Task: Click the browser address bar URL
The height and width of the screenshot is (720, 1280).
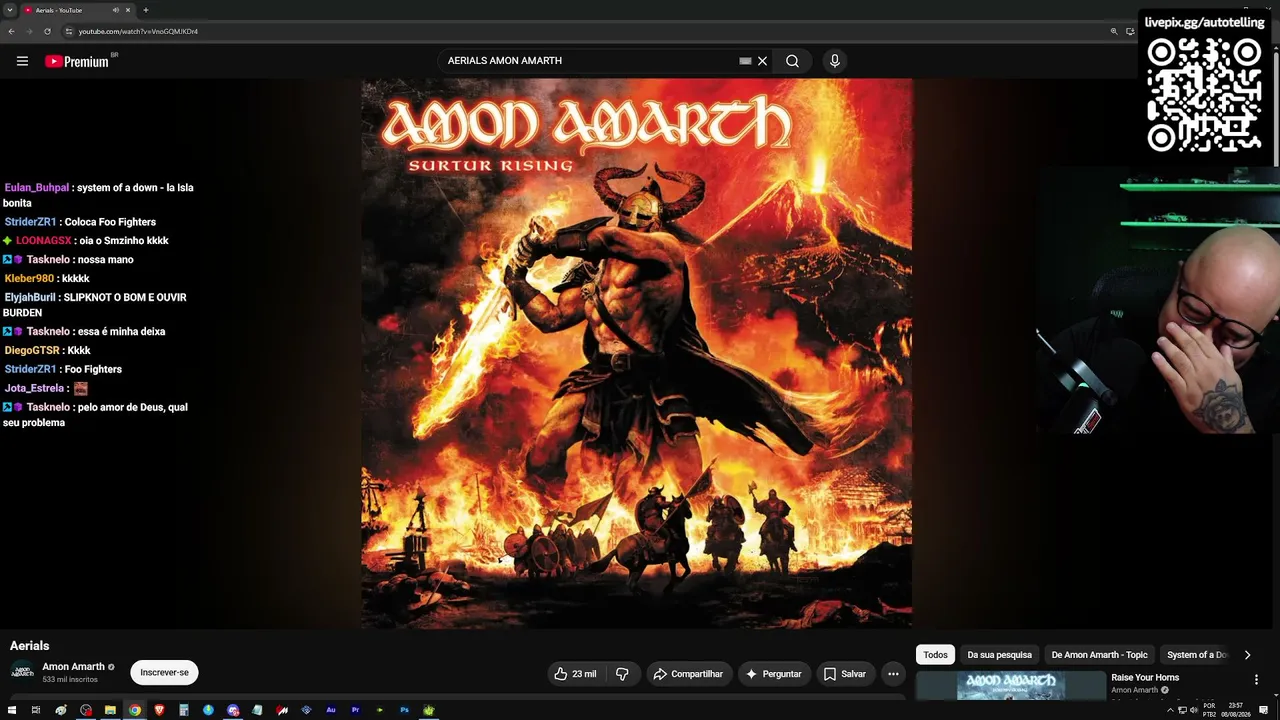Action: 138,31
